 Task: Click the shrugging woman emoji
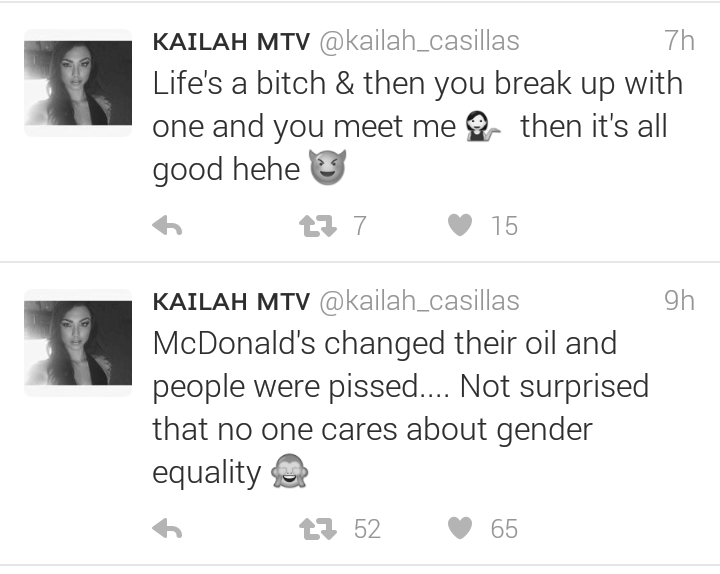482,126
